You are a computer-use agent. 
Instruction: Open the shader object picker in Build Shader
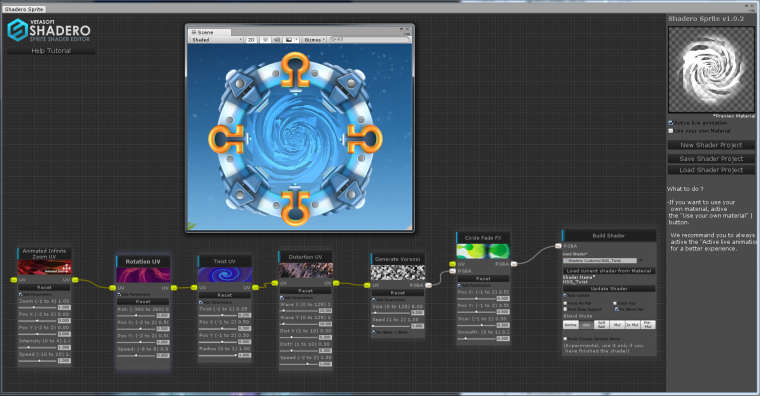640,261
